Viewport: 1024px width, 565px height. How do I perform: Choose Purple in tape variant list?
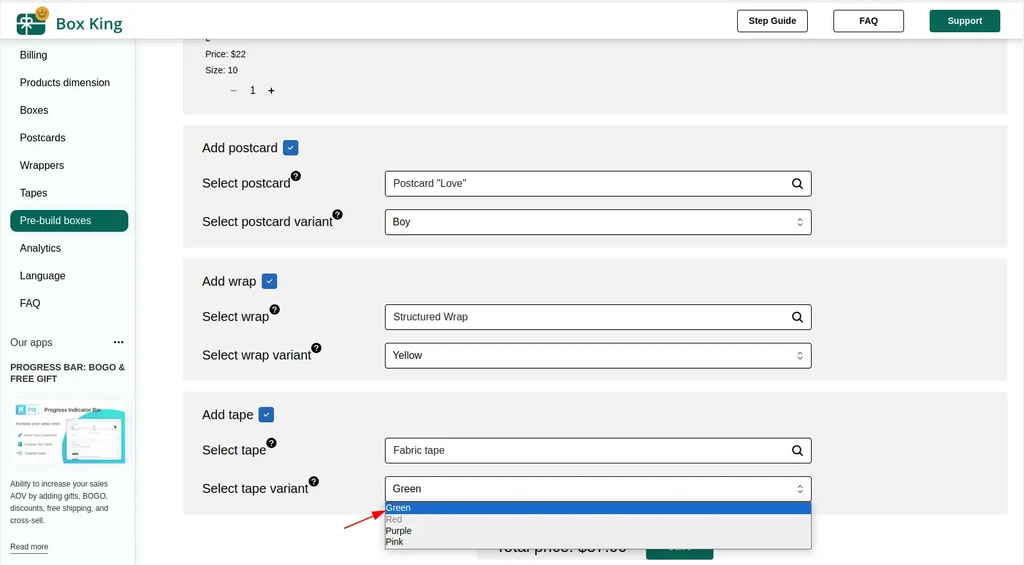click(598, 530)
